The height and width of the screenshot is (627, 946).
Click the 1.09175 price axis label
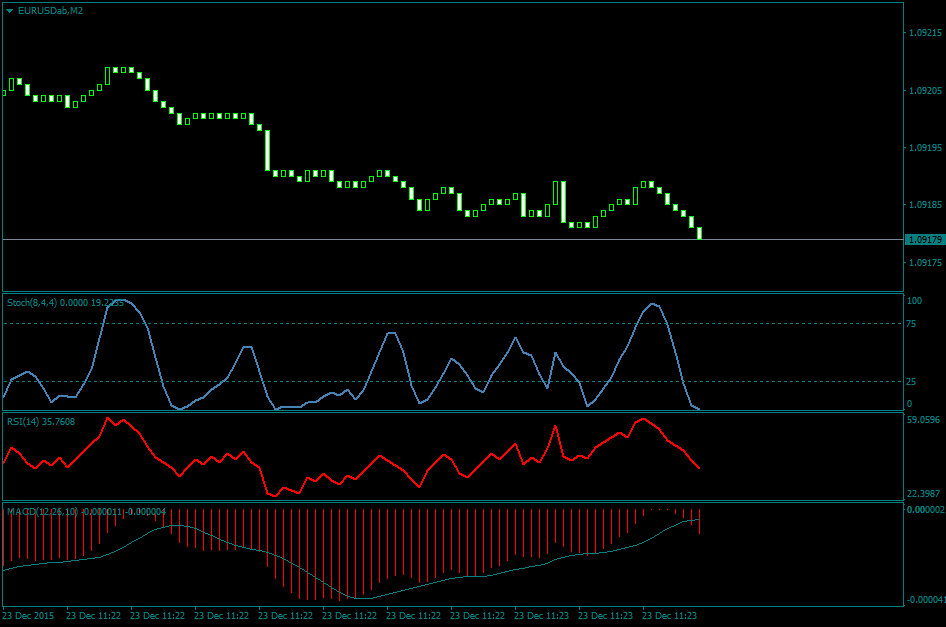(925, 263)
